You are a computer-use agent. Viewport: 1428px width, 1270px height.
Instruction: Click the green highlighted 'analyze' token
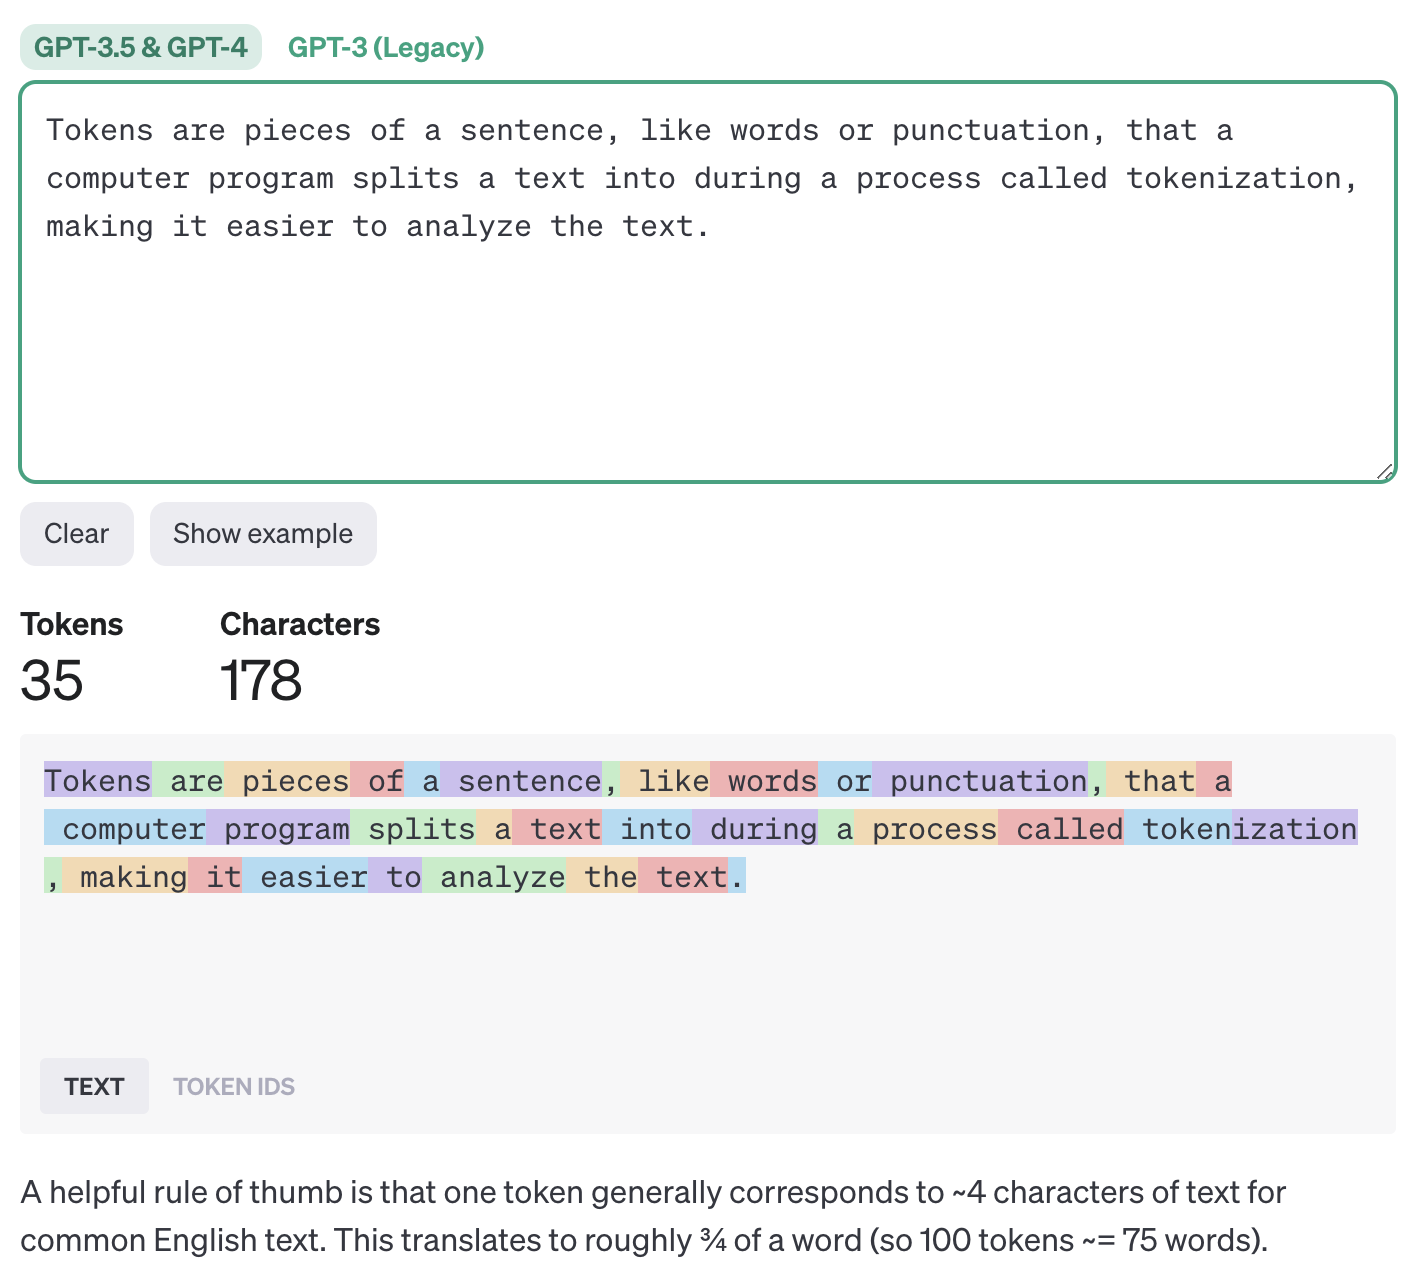click(x=494, y=877)
